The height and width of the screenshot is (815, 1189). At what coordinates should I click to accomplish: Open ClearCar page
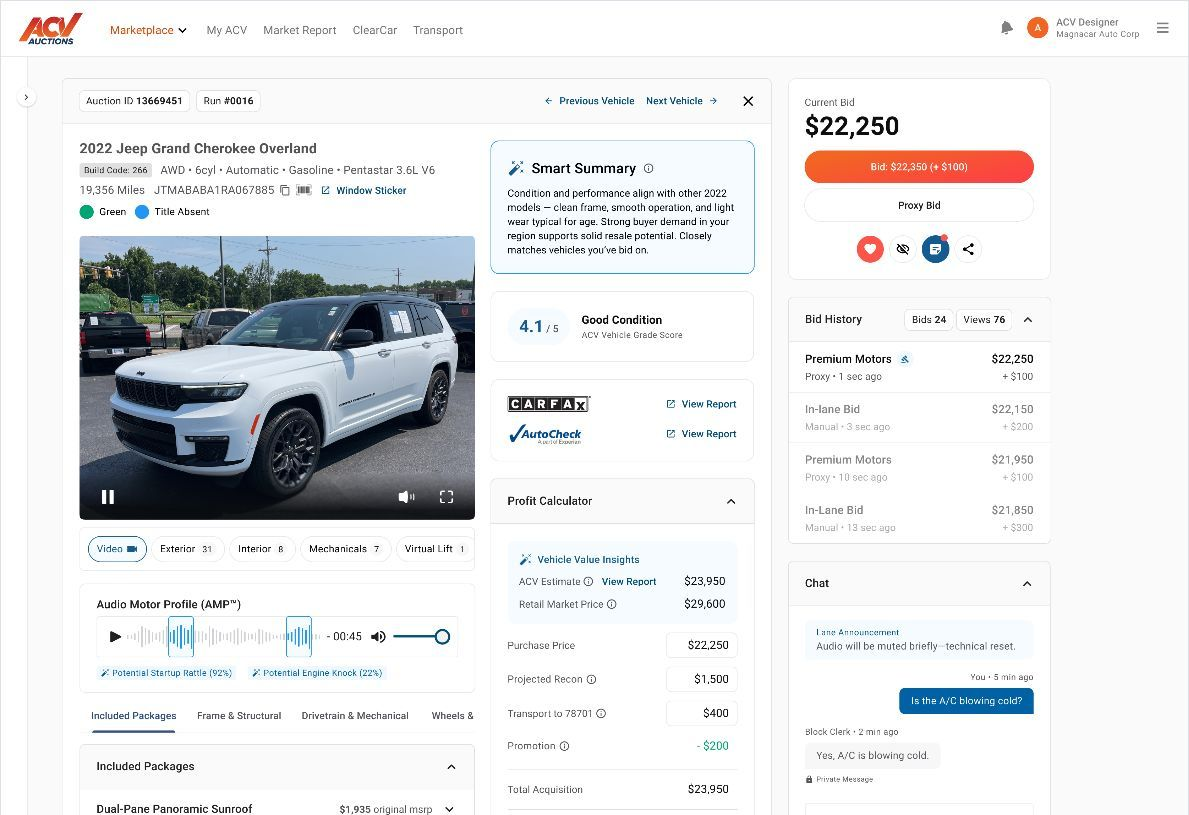tap(375, 30)
